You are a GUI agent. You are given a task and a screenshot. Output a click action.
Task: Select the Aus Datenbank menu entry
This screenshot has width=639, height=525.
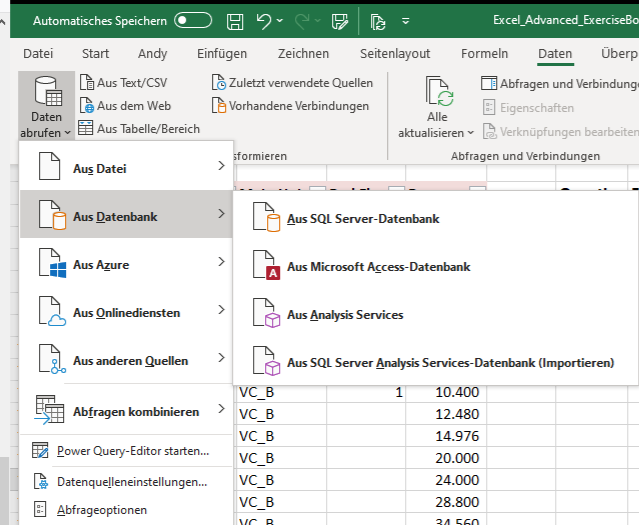click(x=126, y=214)
